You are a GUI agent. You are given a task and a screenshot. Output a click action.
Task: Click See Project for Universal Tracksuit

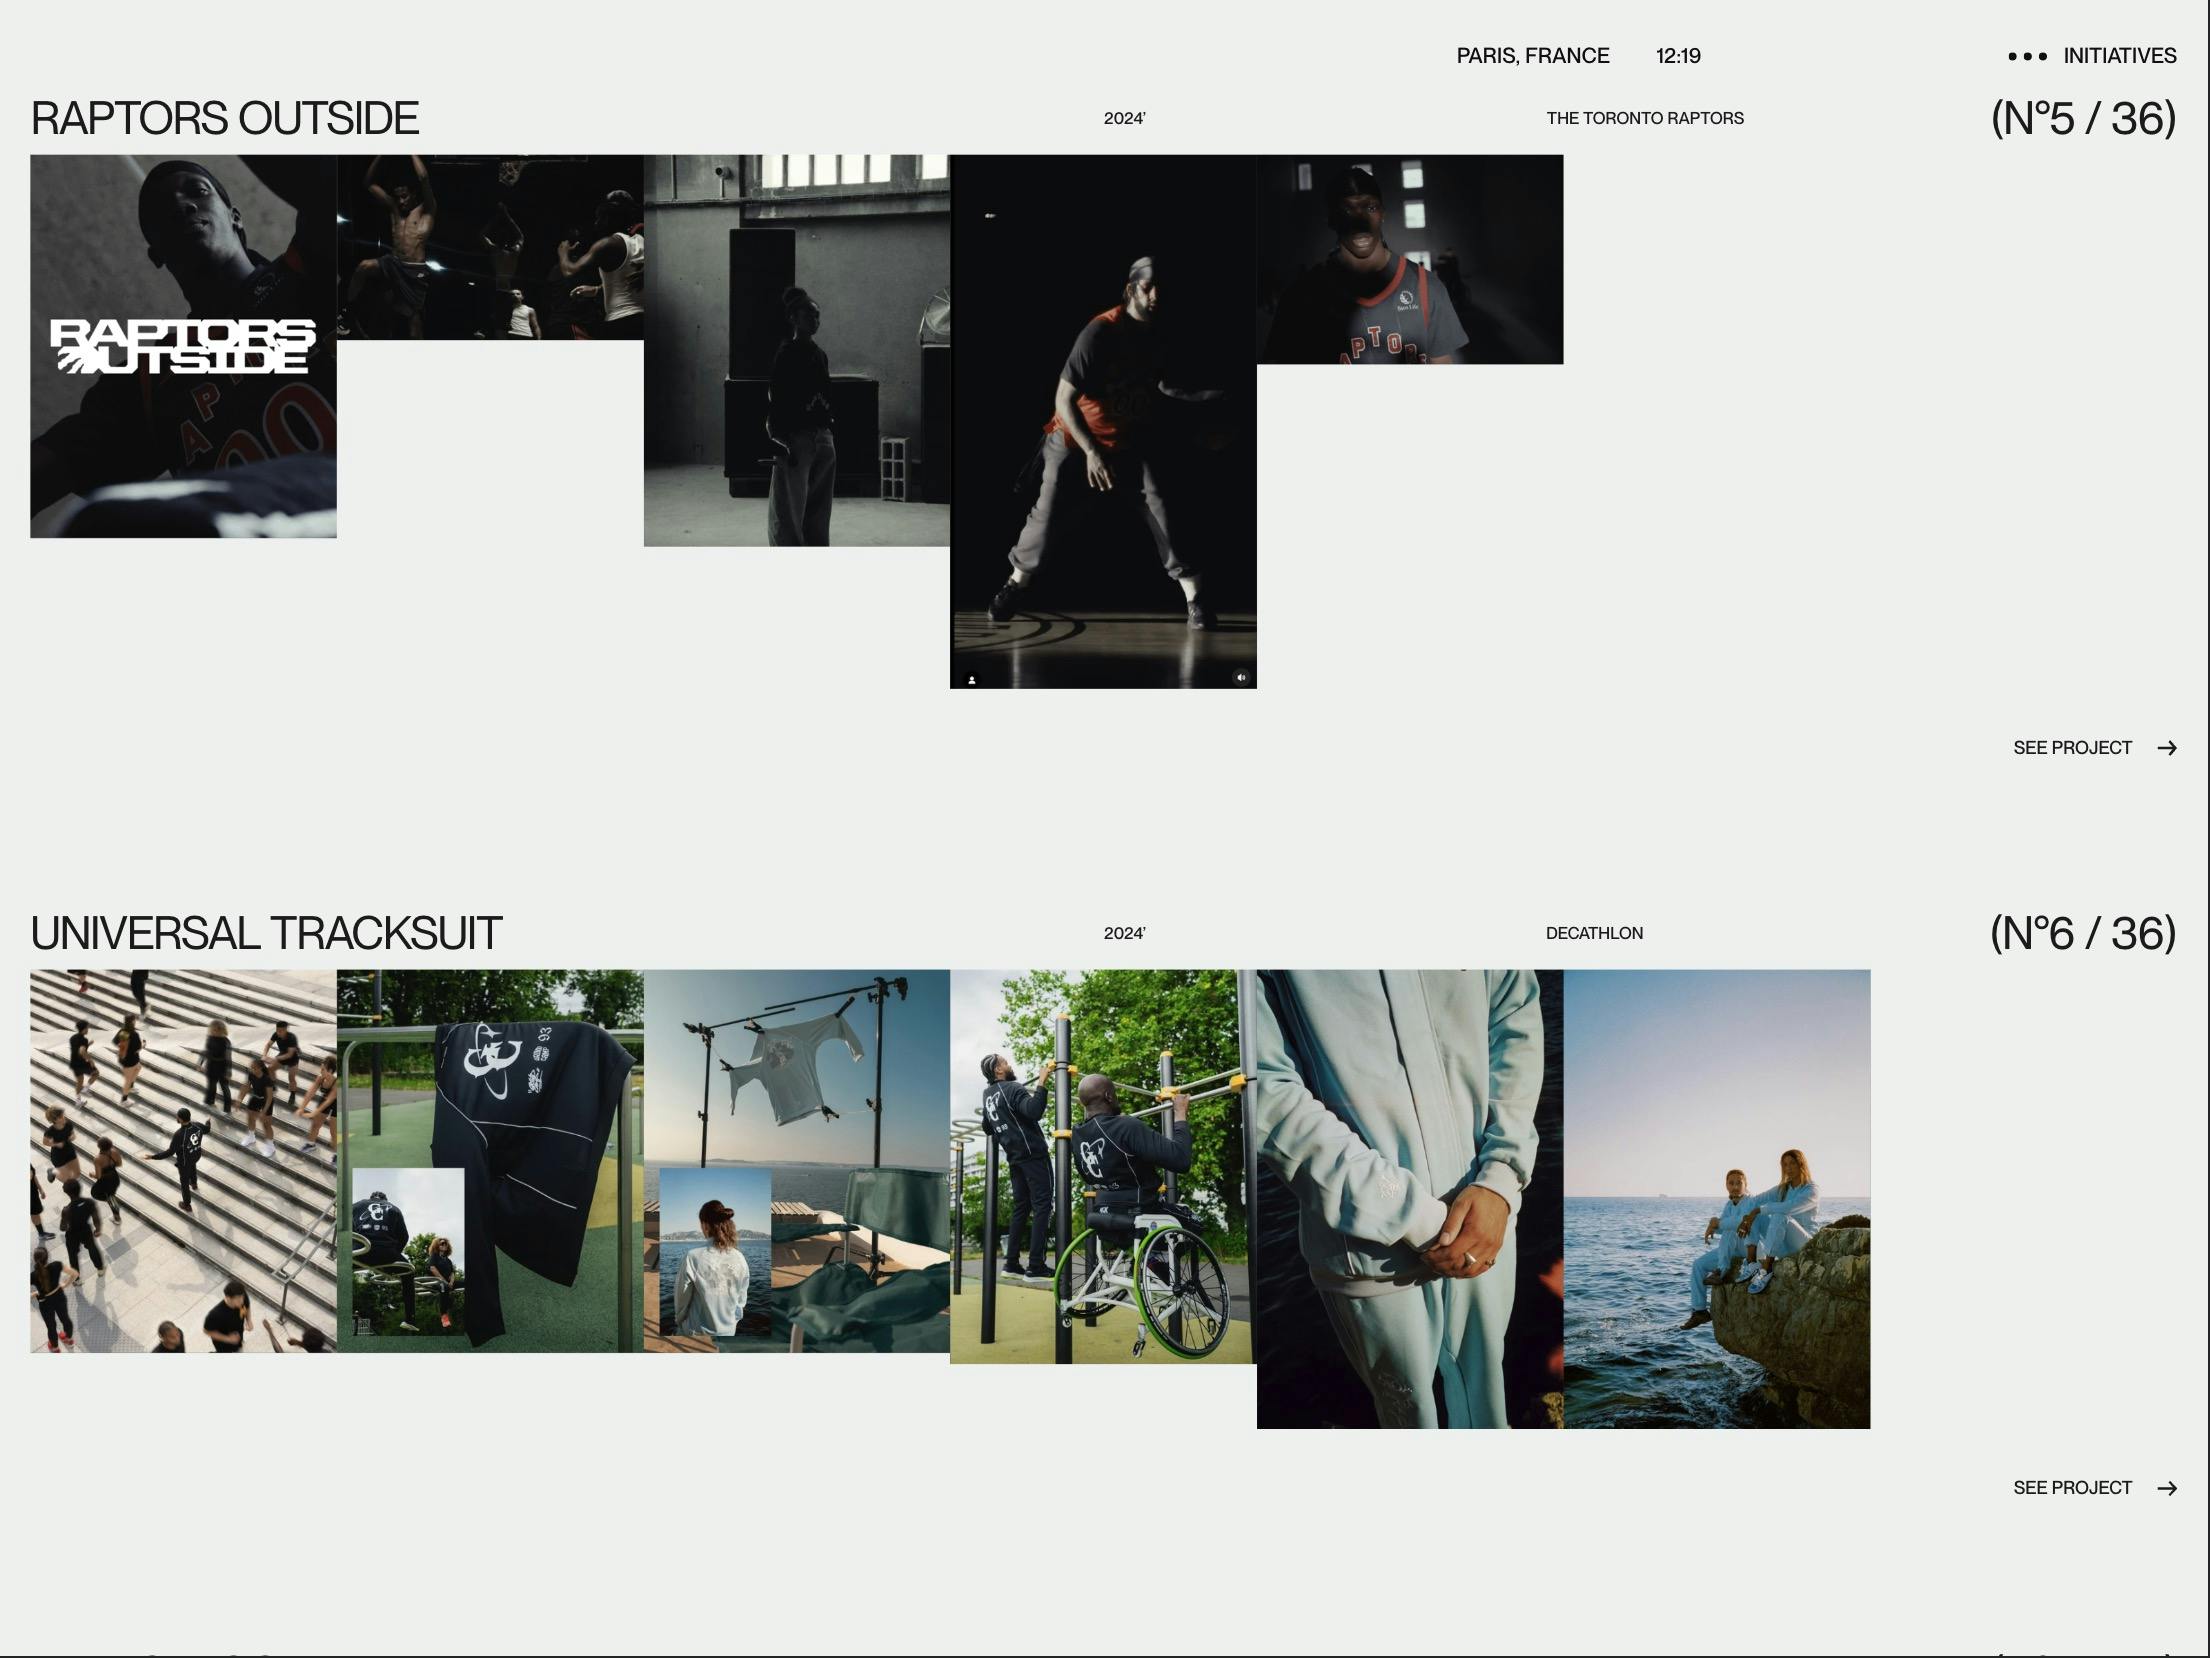click(2072, 1488)
